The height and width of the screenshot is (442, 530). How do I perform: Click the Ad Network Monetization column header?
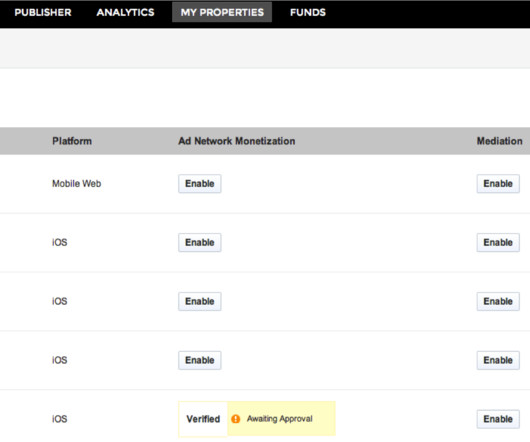pos(237,141)
